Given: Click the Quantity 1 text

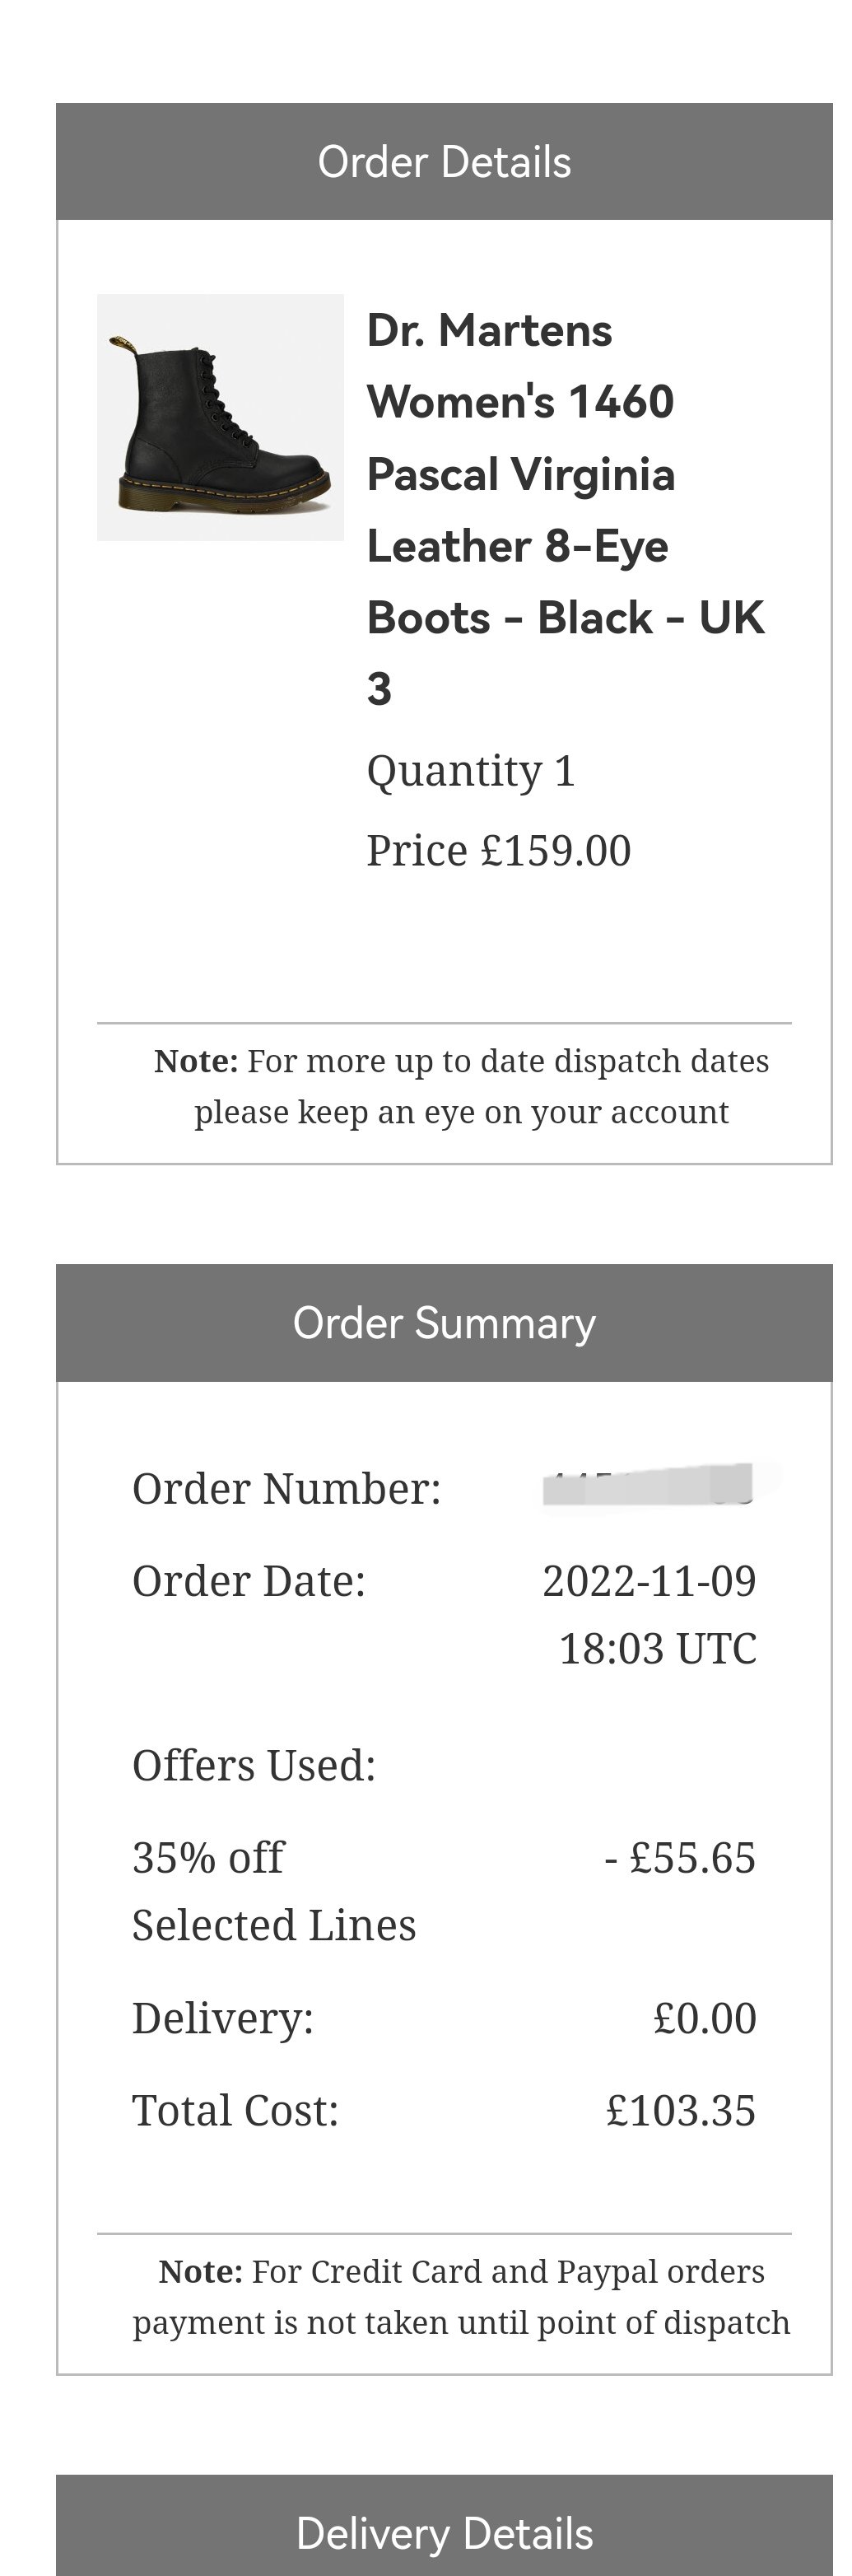Looking at the screenshot, I should [x=471, y=771].
